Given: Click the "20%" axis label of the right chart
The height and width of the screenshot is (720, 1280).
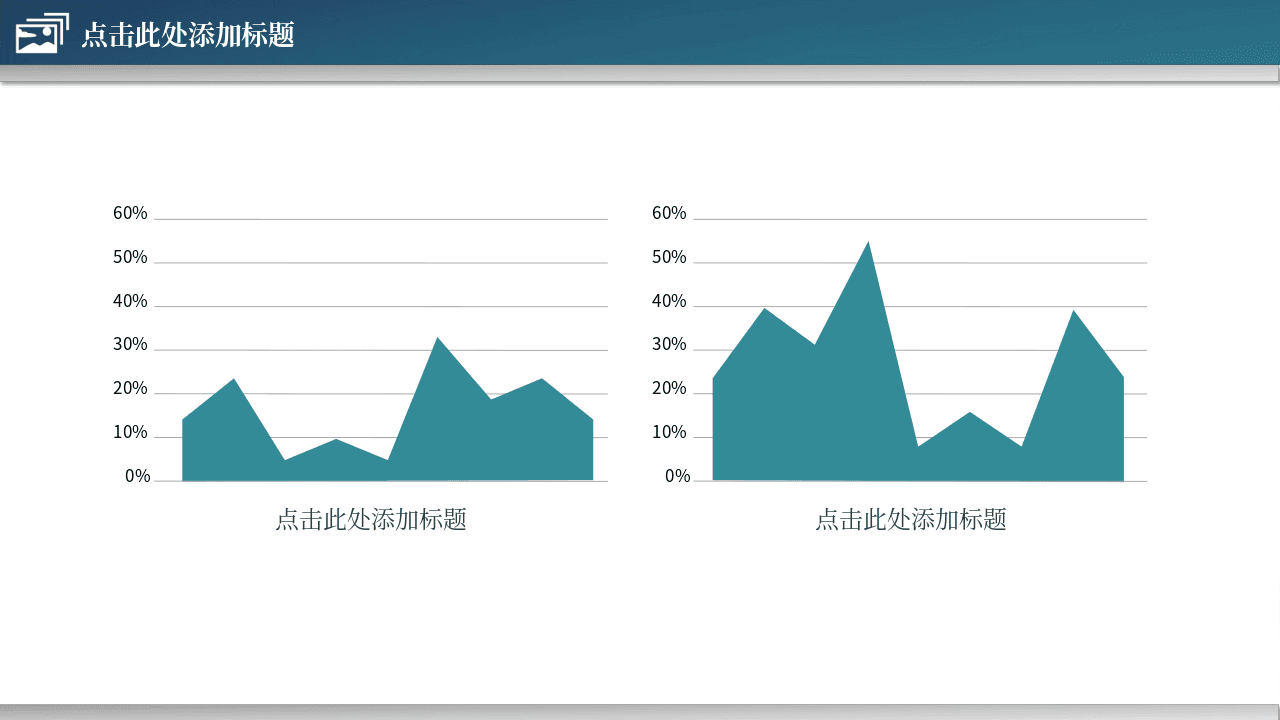Looking at the screenshot, I should pos(669,388).
